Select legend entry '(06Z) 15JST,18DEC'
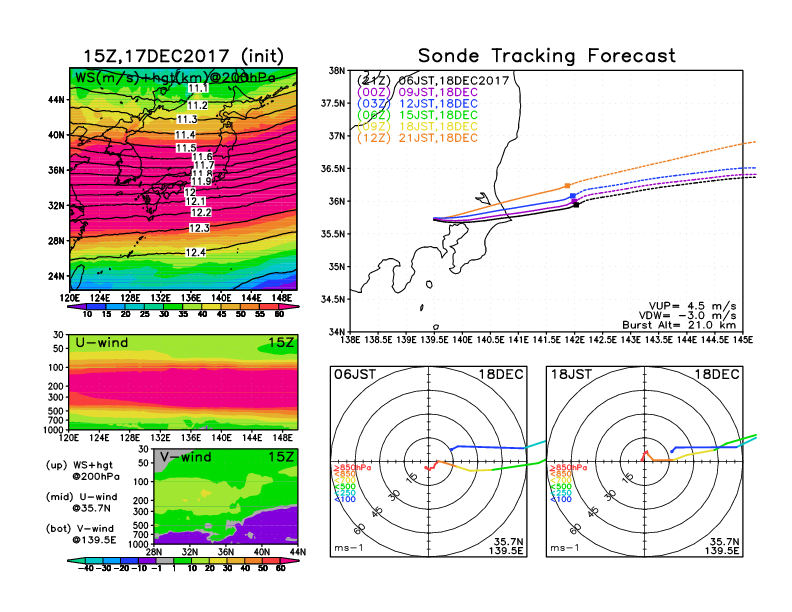 [417, 115]
